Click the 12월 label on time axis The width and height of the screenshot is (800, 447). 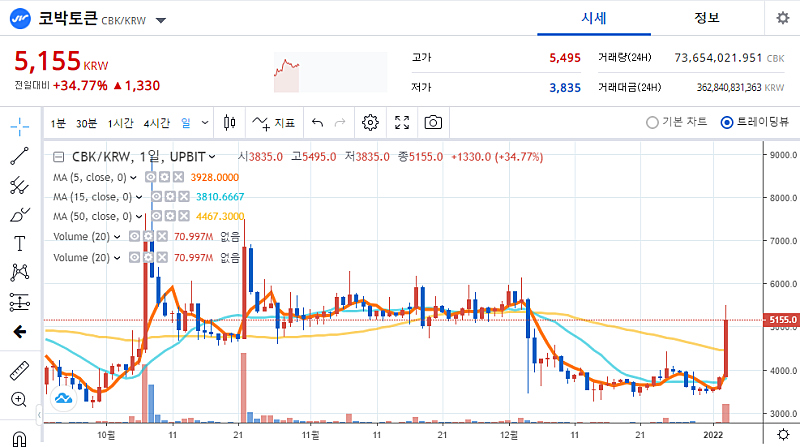(509, 435)
